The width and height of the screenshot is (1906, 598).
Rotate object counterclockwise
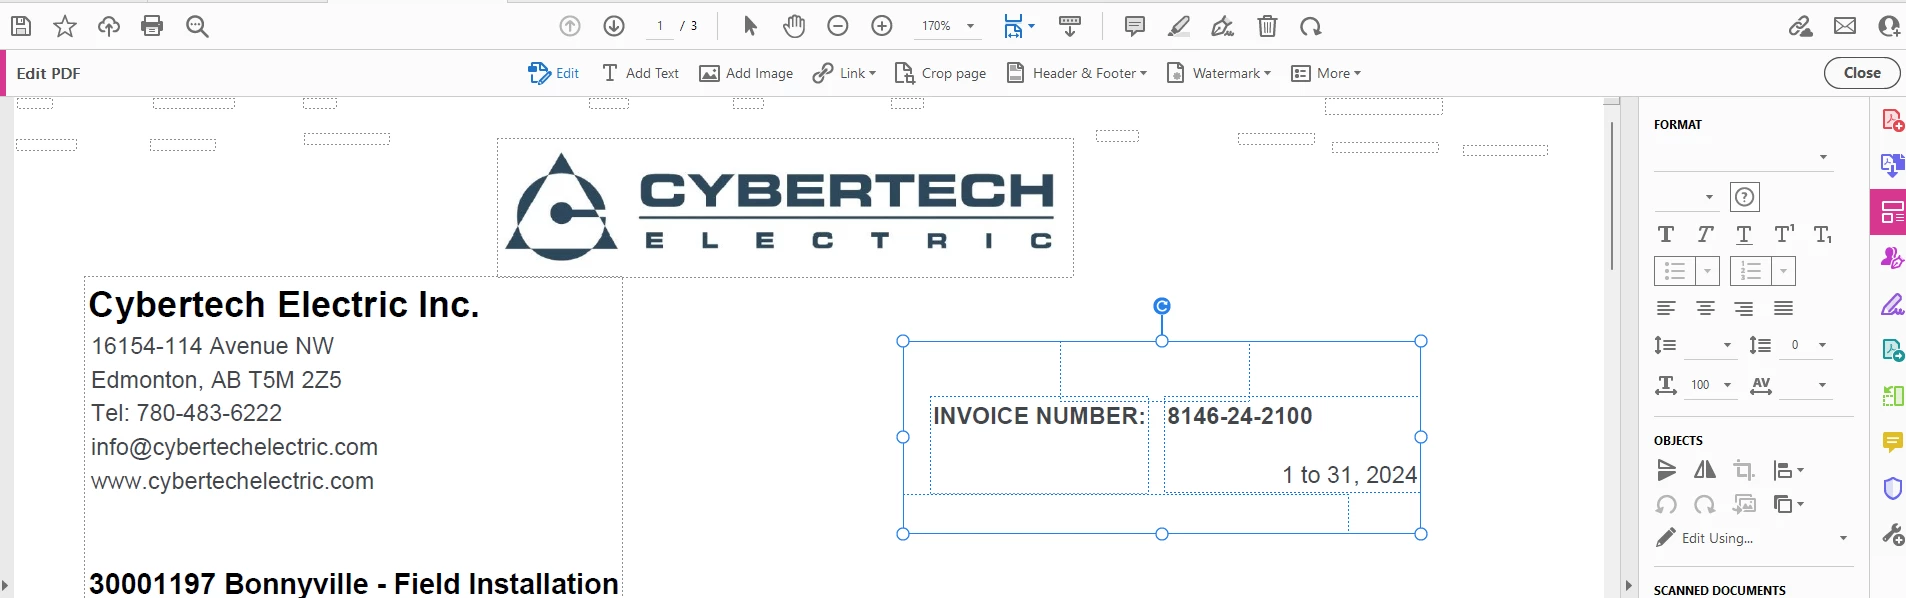1666,504
